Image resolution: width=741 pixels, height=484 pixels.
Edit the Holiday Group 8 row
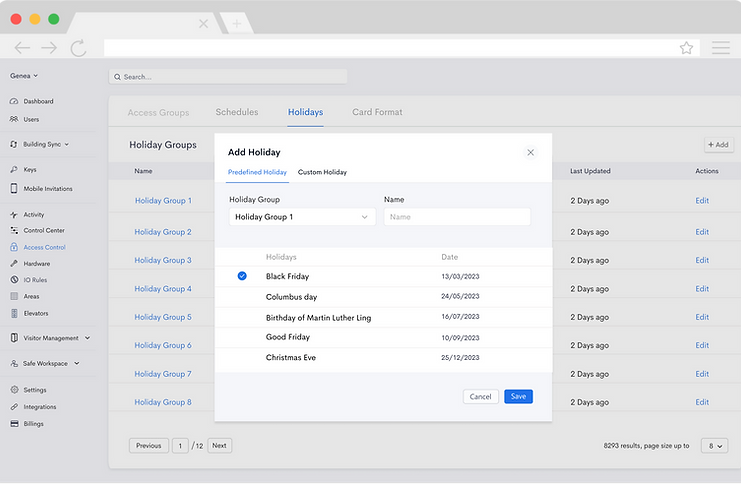(702, 402)
